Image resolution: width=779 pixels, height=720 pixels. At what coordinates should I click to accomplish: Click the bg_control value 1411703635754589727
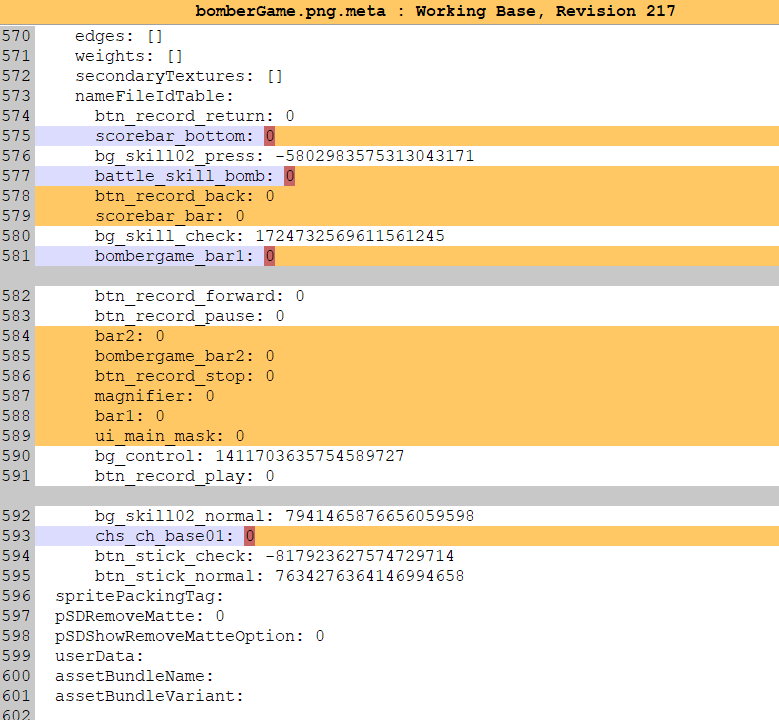point(310,456)
